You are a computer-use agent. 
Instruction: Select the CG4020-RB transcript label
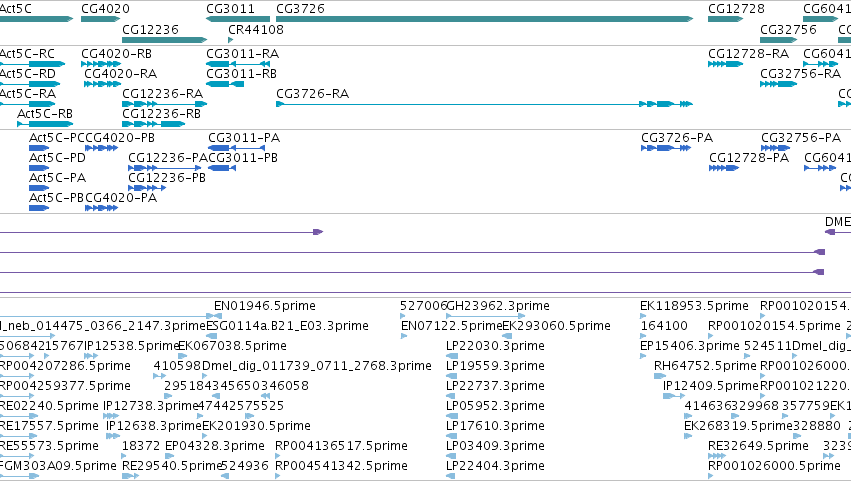(x=116, y=54)
